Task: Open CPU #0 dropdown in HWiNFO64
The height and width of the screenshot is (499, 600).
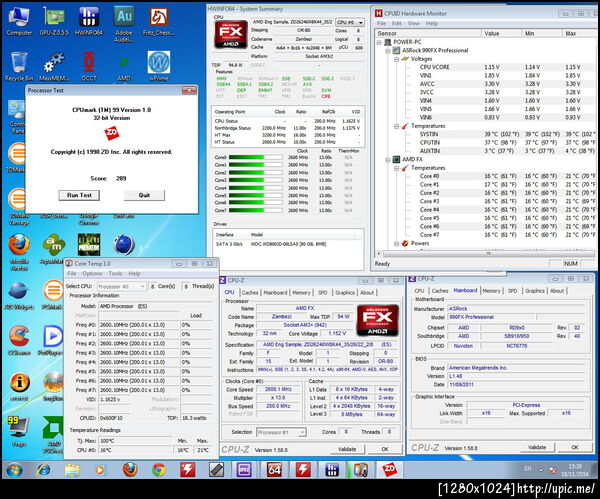Action: pyautogui.click(x=350, y=22)
